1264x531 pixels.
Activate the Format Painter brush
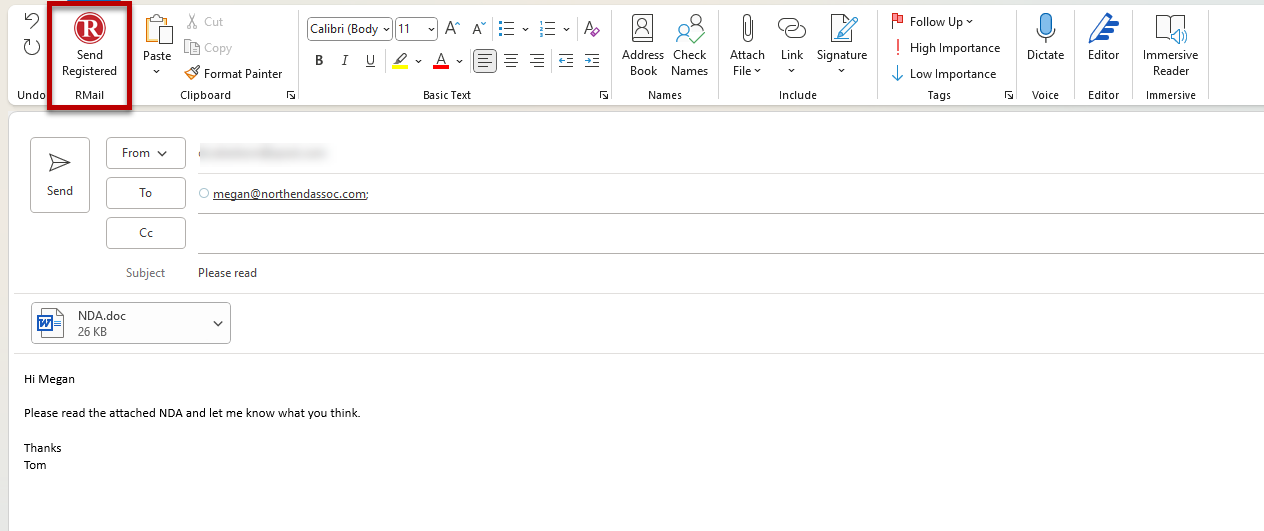234,73
